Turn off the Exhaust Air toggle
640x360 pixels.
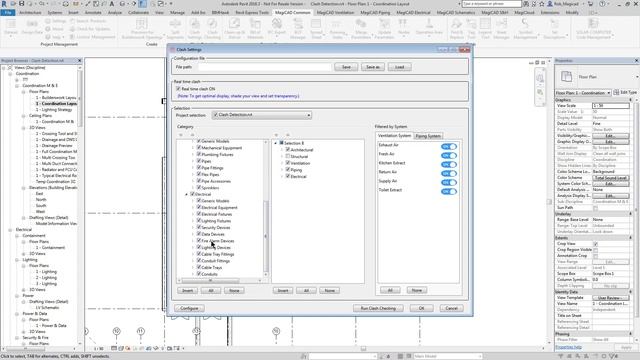point(449,147)
